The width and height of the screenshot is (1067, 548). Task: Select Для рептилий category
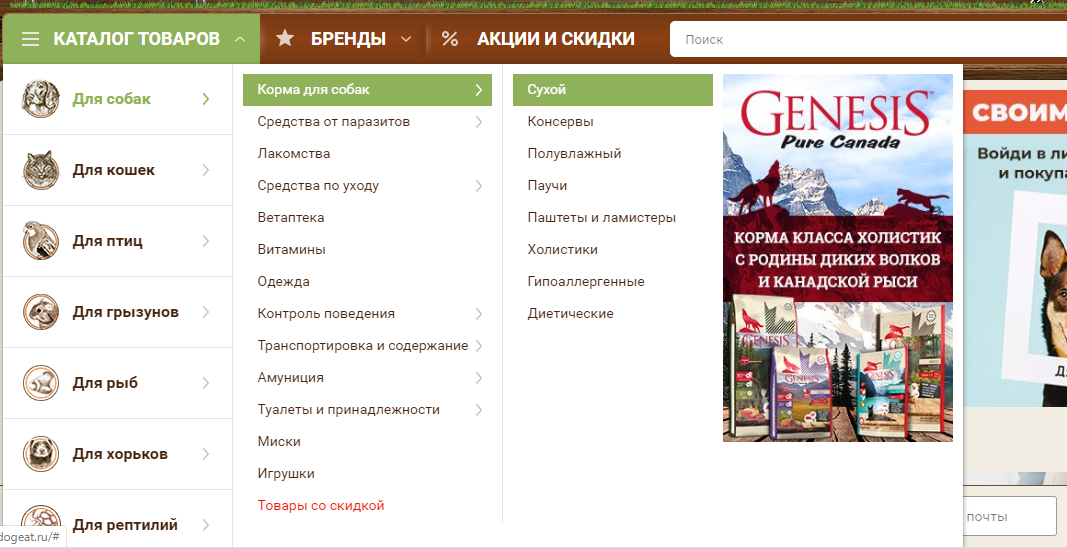tap(117, 519)
